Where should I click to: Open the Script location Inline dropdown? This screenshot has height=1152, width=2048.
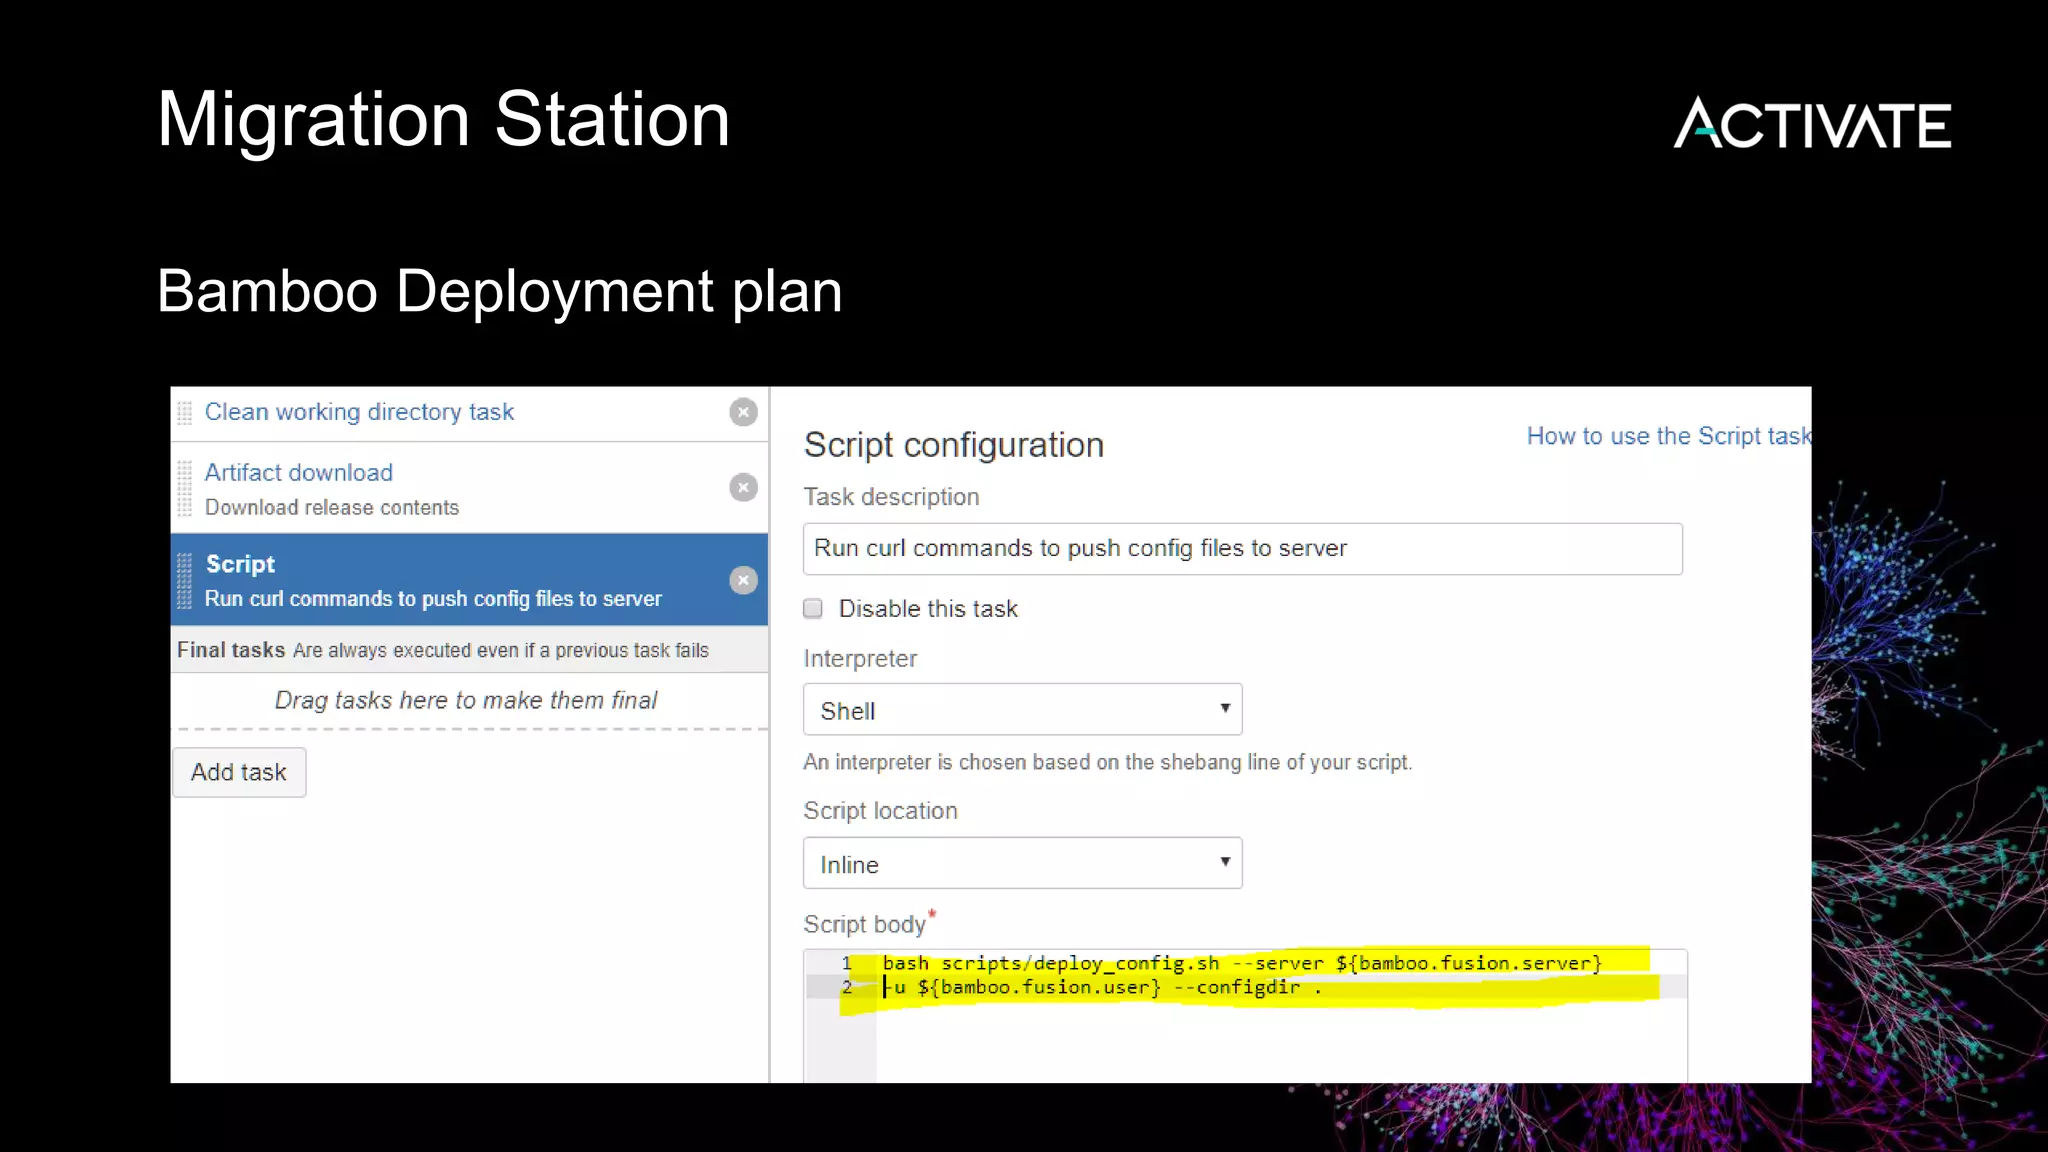(x=1022, y=863)
